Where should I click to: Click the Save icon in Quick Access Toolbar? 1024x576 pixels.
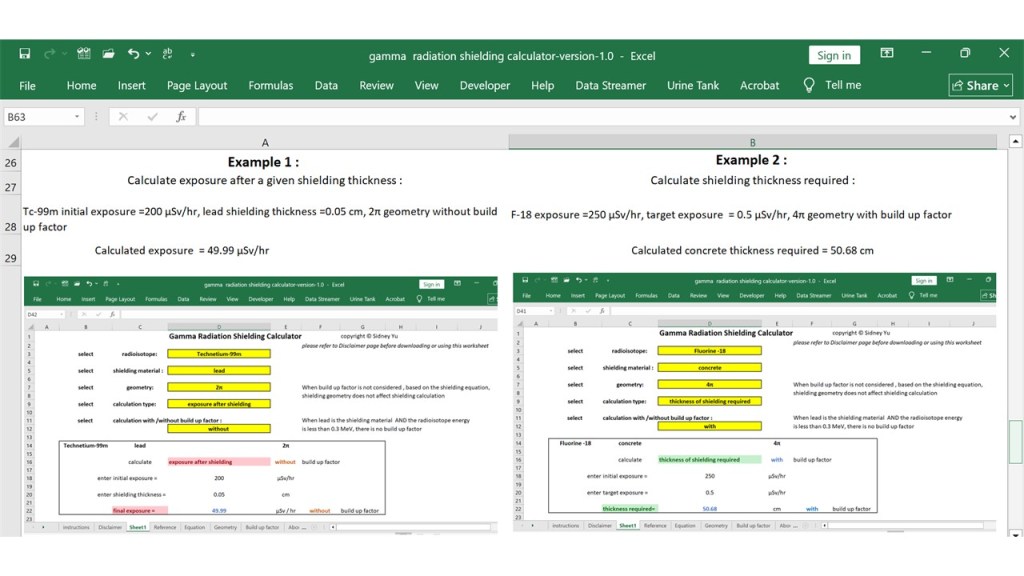pos(24,54)
